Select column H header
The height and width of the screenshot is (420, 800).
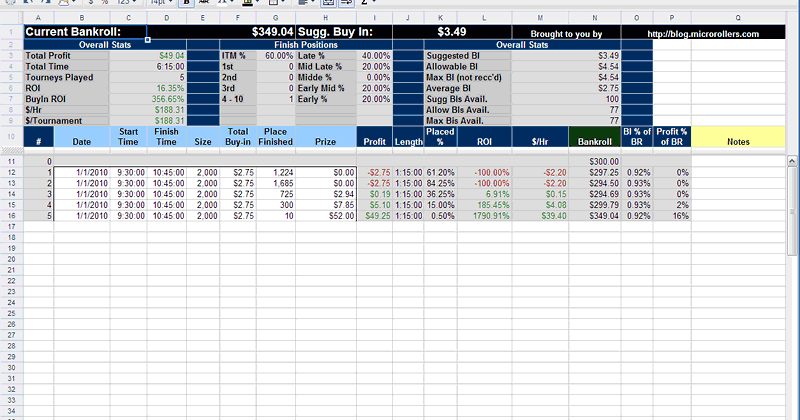(326, 18)
